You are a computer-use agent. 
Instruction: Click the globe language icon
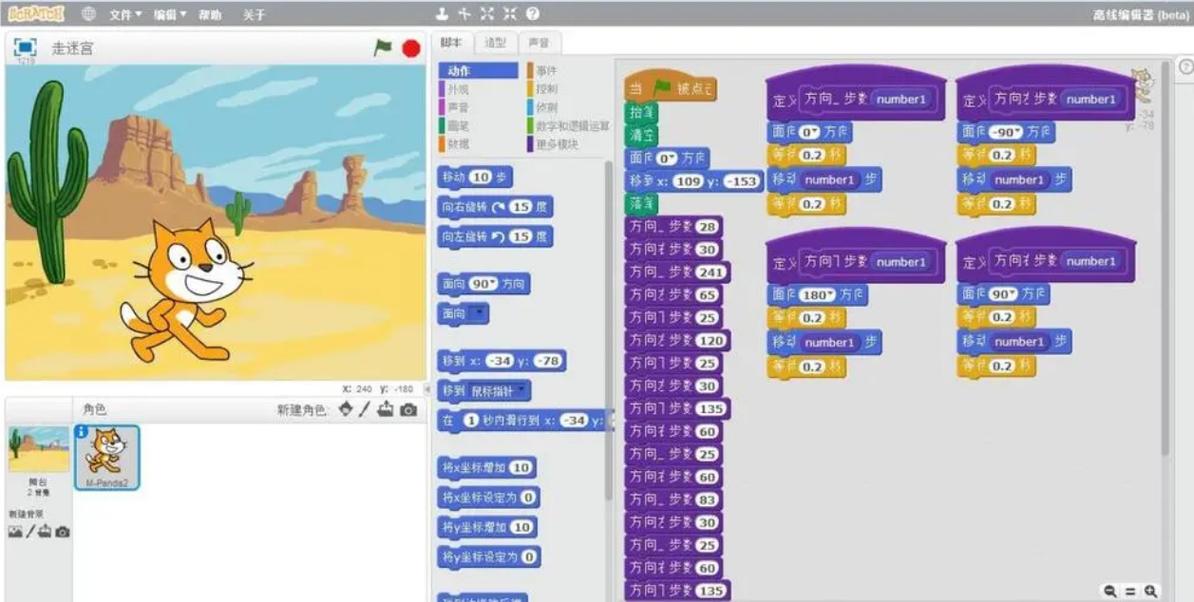[x=89, y=14]
